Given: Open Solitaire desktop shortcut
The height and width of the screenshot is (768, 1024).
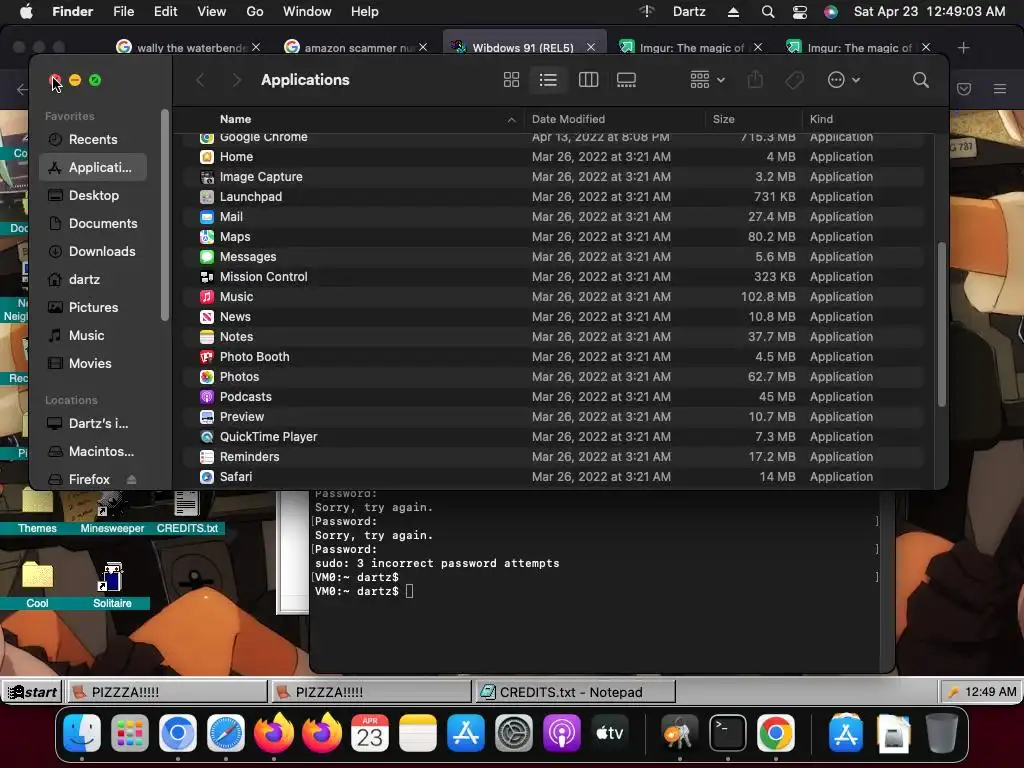Looking at the screenshot, I should pos(112,584).
